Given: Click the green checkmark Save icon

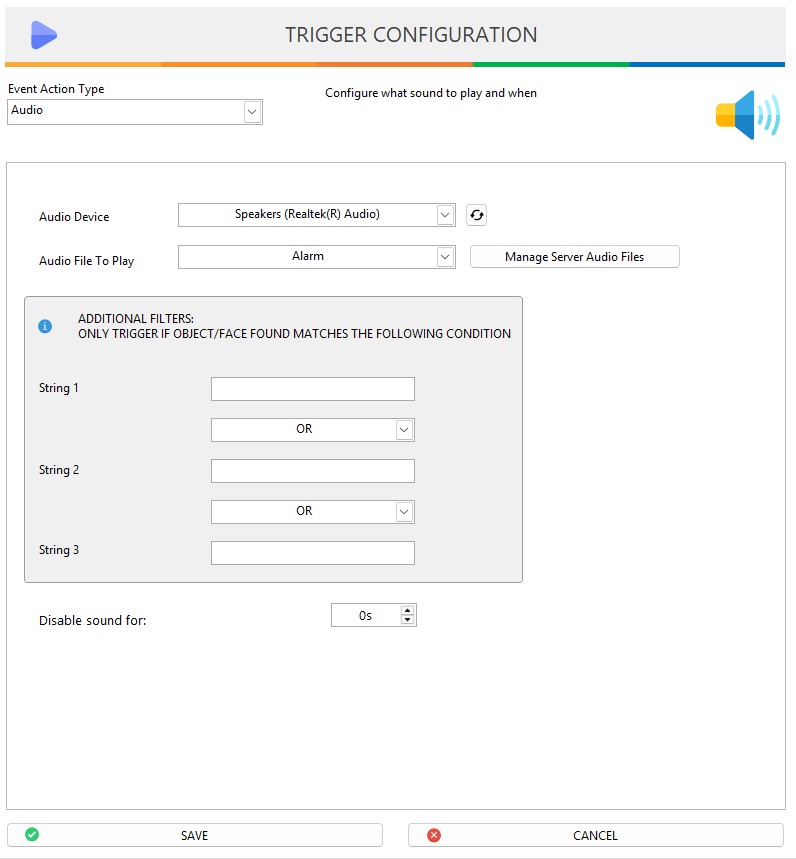Looking at the screenshot, I should pos(32,834).
